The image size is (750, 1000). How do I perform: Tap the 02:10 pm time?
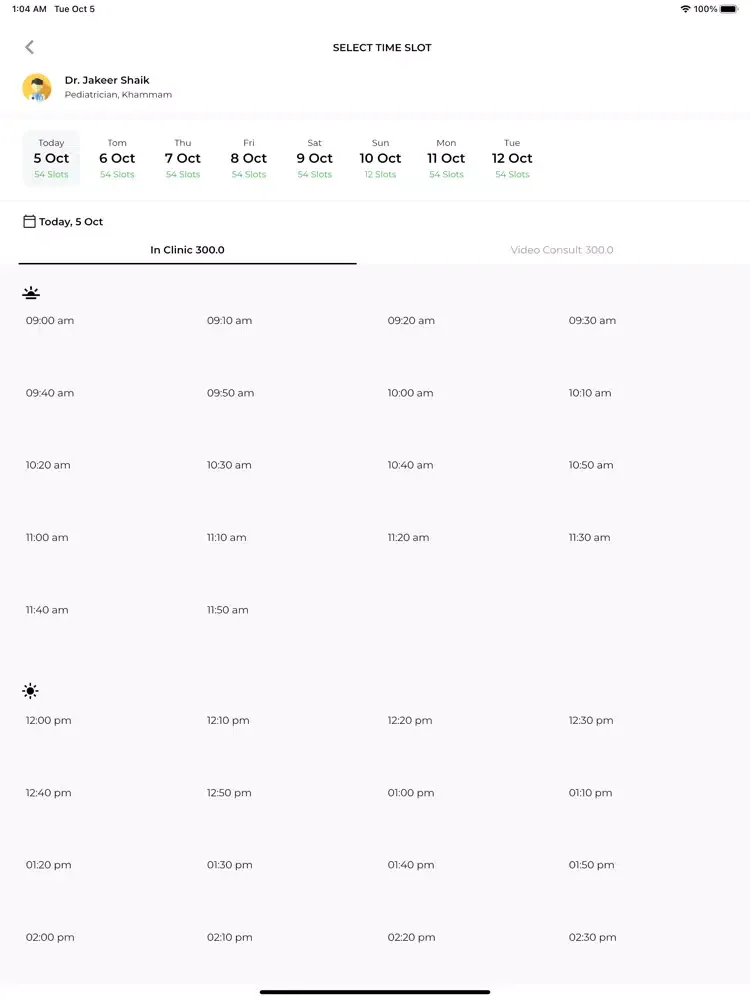[230, 938]
